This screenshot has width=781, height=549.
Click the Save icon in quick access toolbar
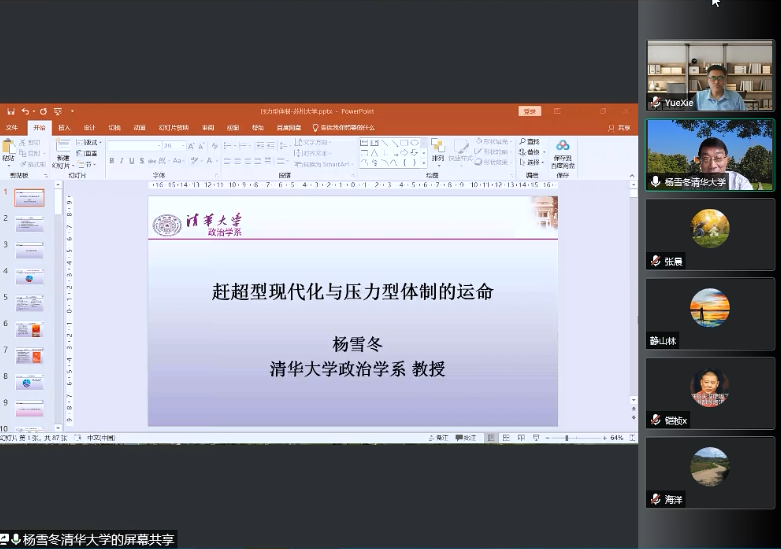[x=9, y=111]
